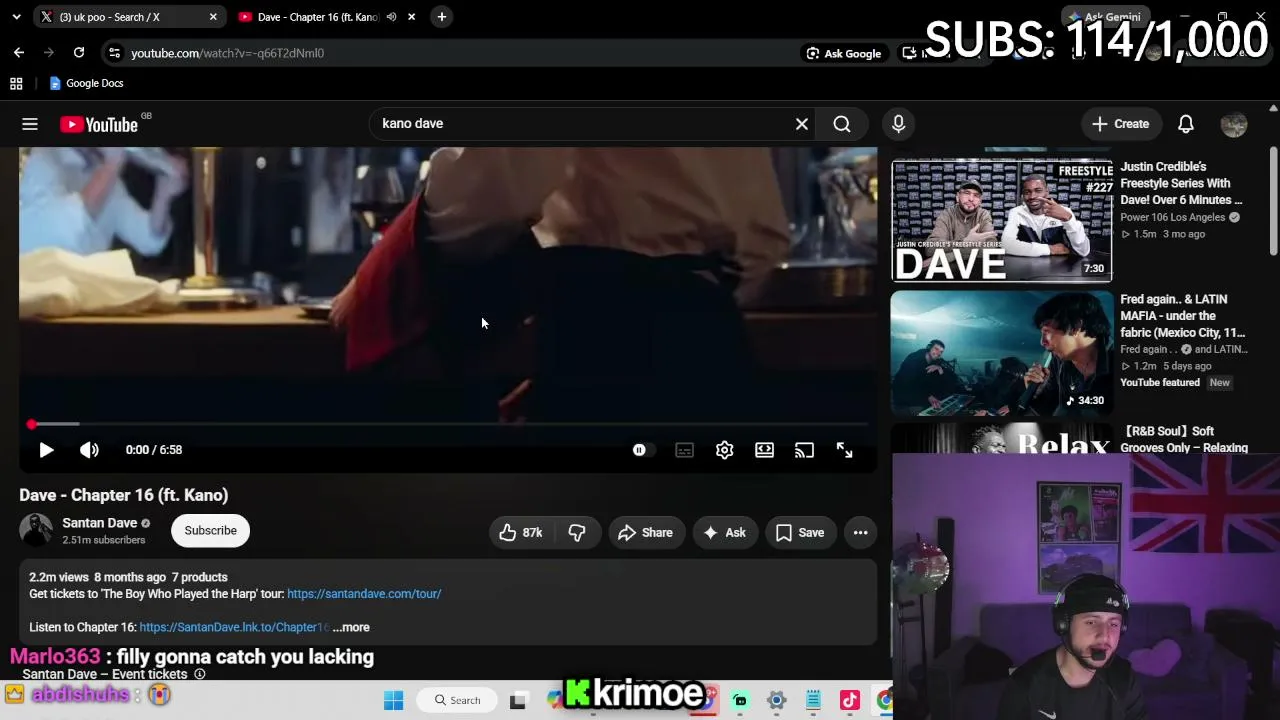Image resolution: width=1280 pixels, height=720 pixels.
Task: Play the Dave Chapter 16 video
Action: [46, 450]
